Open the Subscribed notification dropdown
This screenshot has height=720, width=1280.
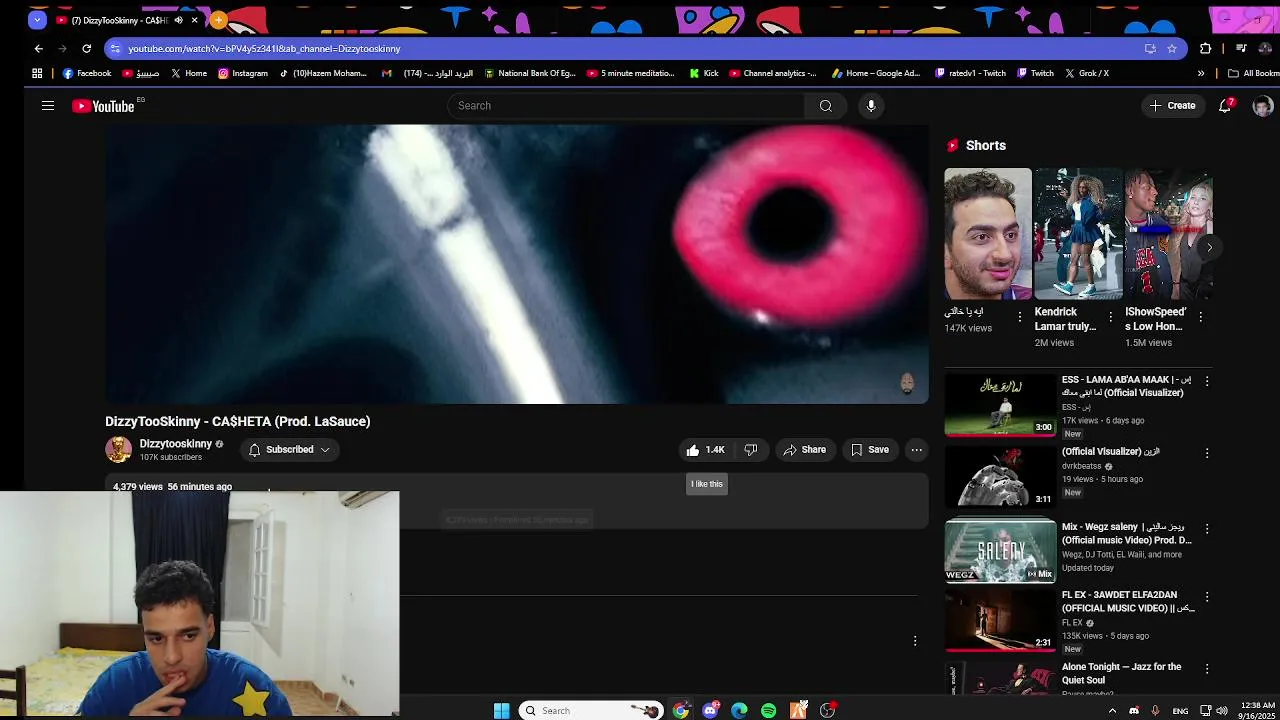point(289,450)
